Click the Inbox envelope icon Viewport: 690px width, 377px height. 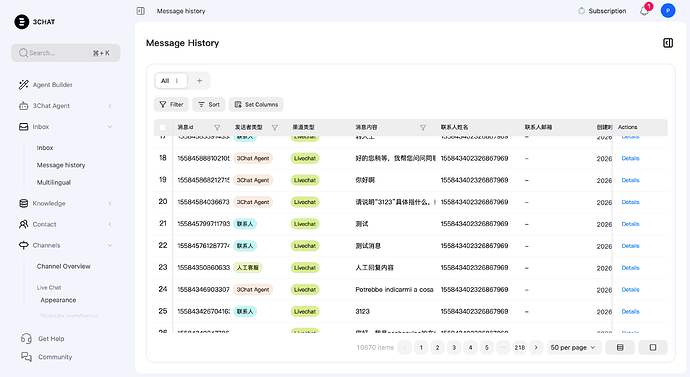pos(23,127)
